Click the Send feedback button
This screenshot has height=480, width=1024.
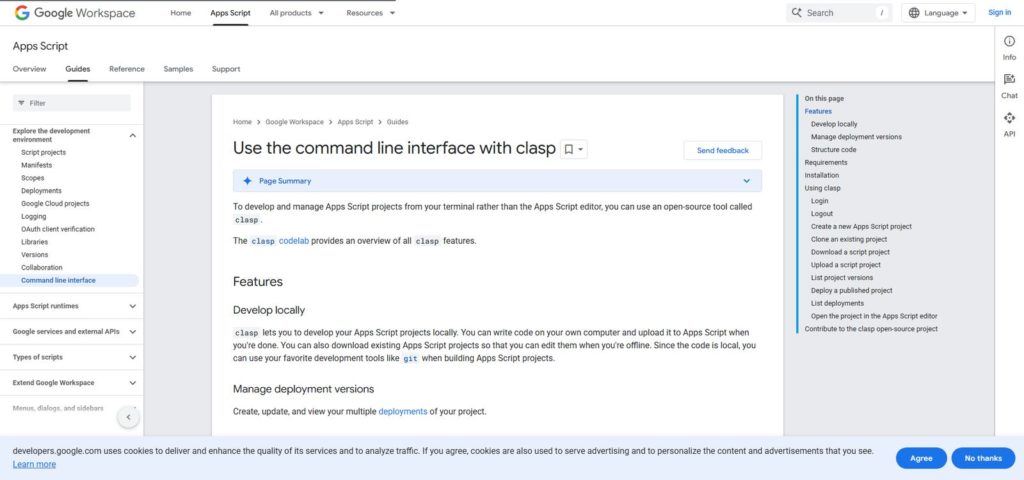coord(722,150)
